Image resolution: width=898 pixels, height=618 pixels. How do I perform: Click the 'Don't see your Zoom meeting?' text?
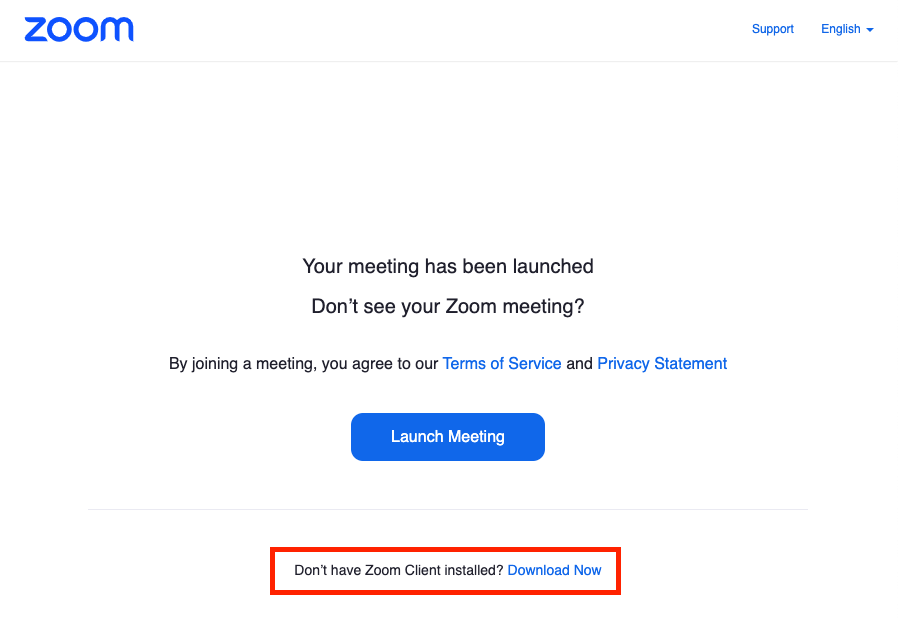click(448, 307)
